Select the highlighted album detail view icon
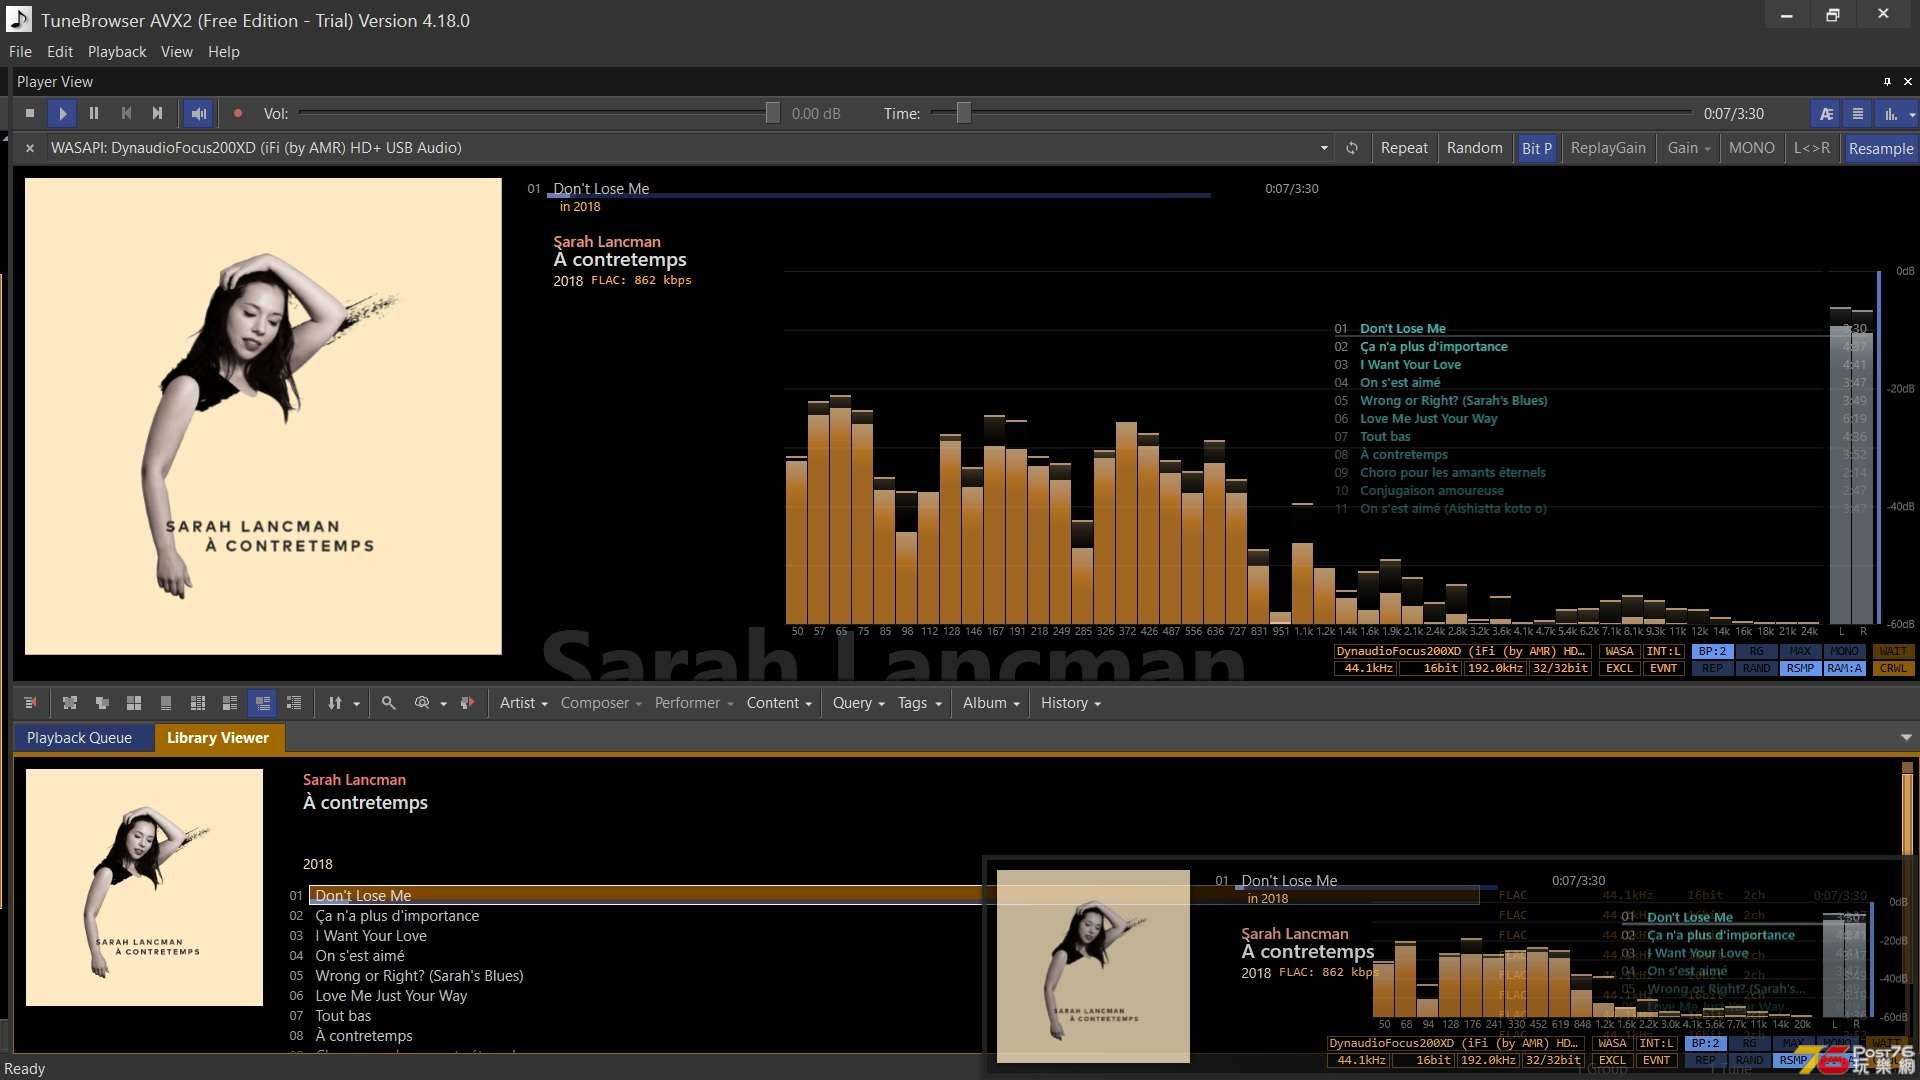Screen dimensions: 1920x1080 262,703
